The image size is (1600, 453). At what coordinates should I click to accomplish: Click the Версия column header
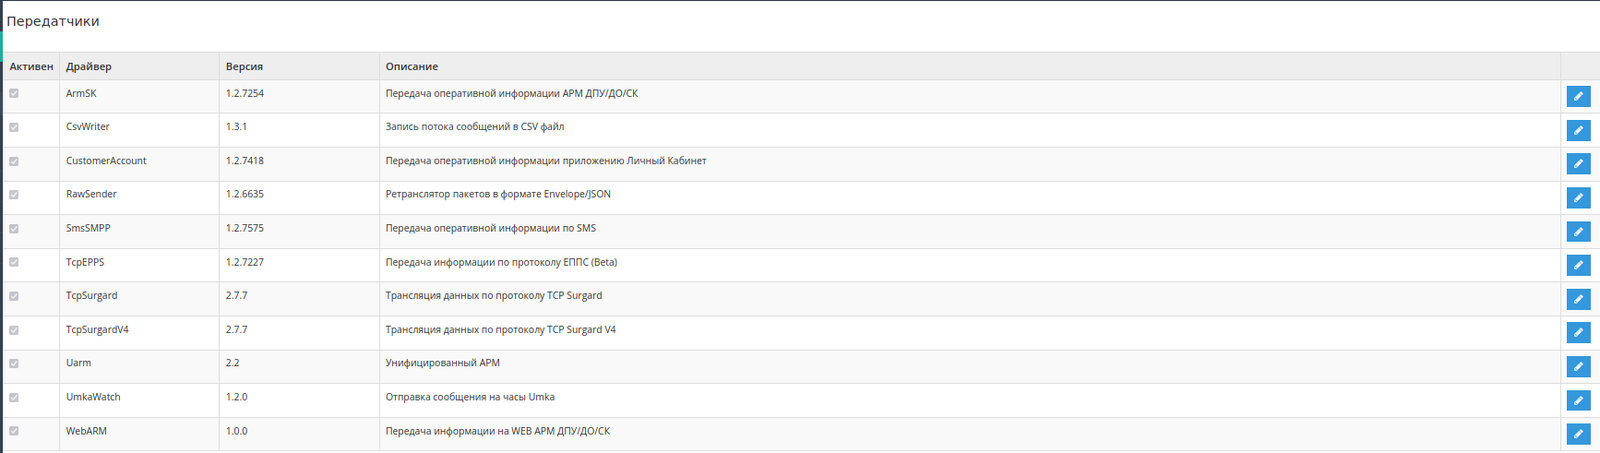point(244,66)
